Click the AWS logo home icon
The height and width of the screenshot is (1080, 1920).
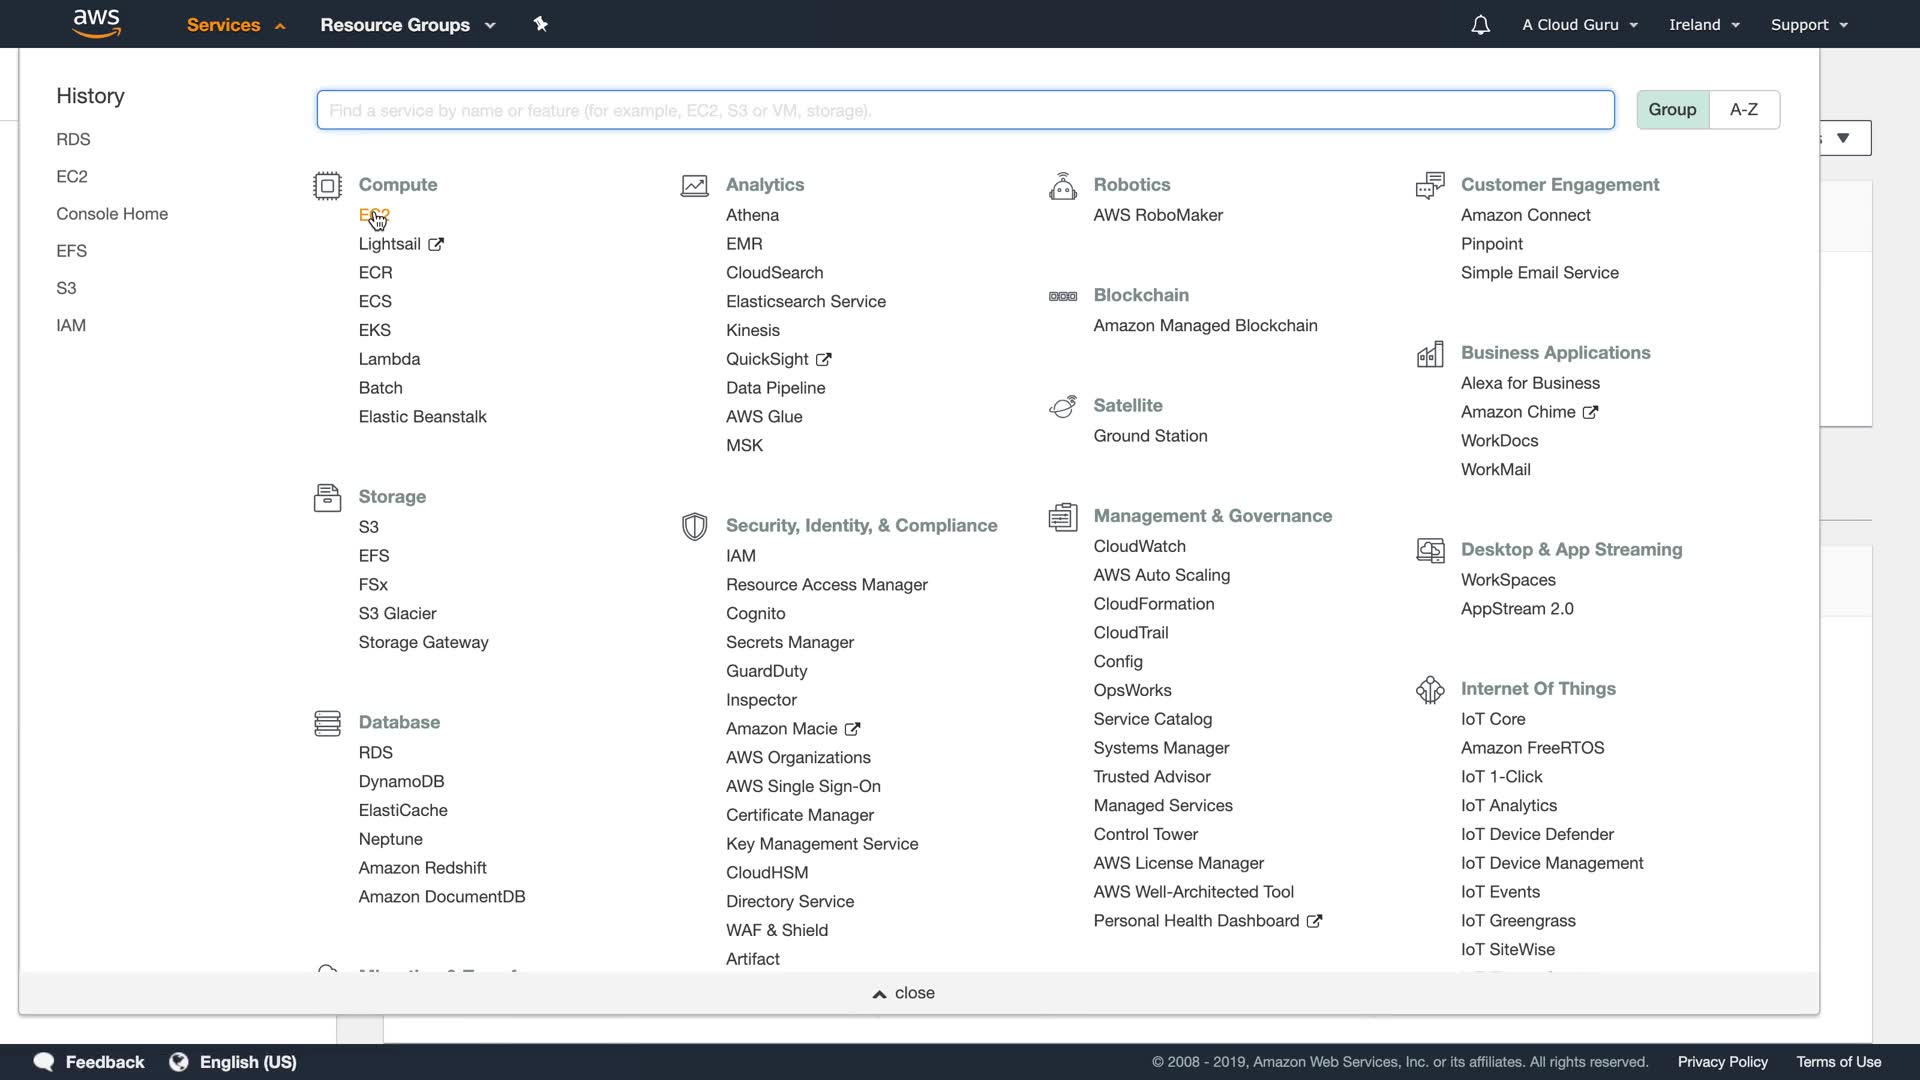(x=97, y=24)
